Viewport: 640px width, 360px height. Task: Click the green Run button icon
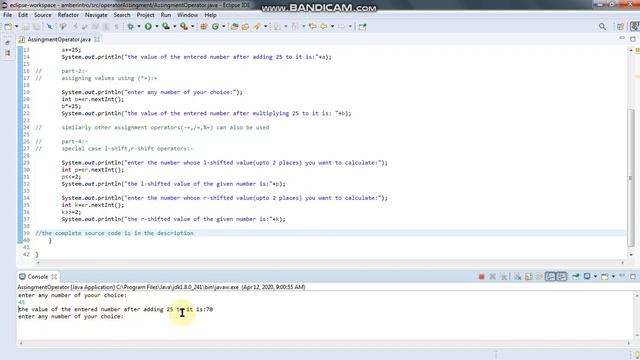tap(148, 27)
